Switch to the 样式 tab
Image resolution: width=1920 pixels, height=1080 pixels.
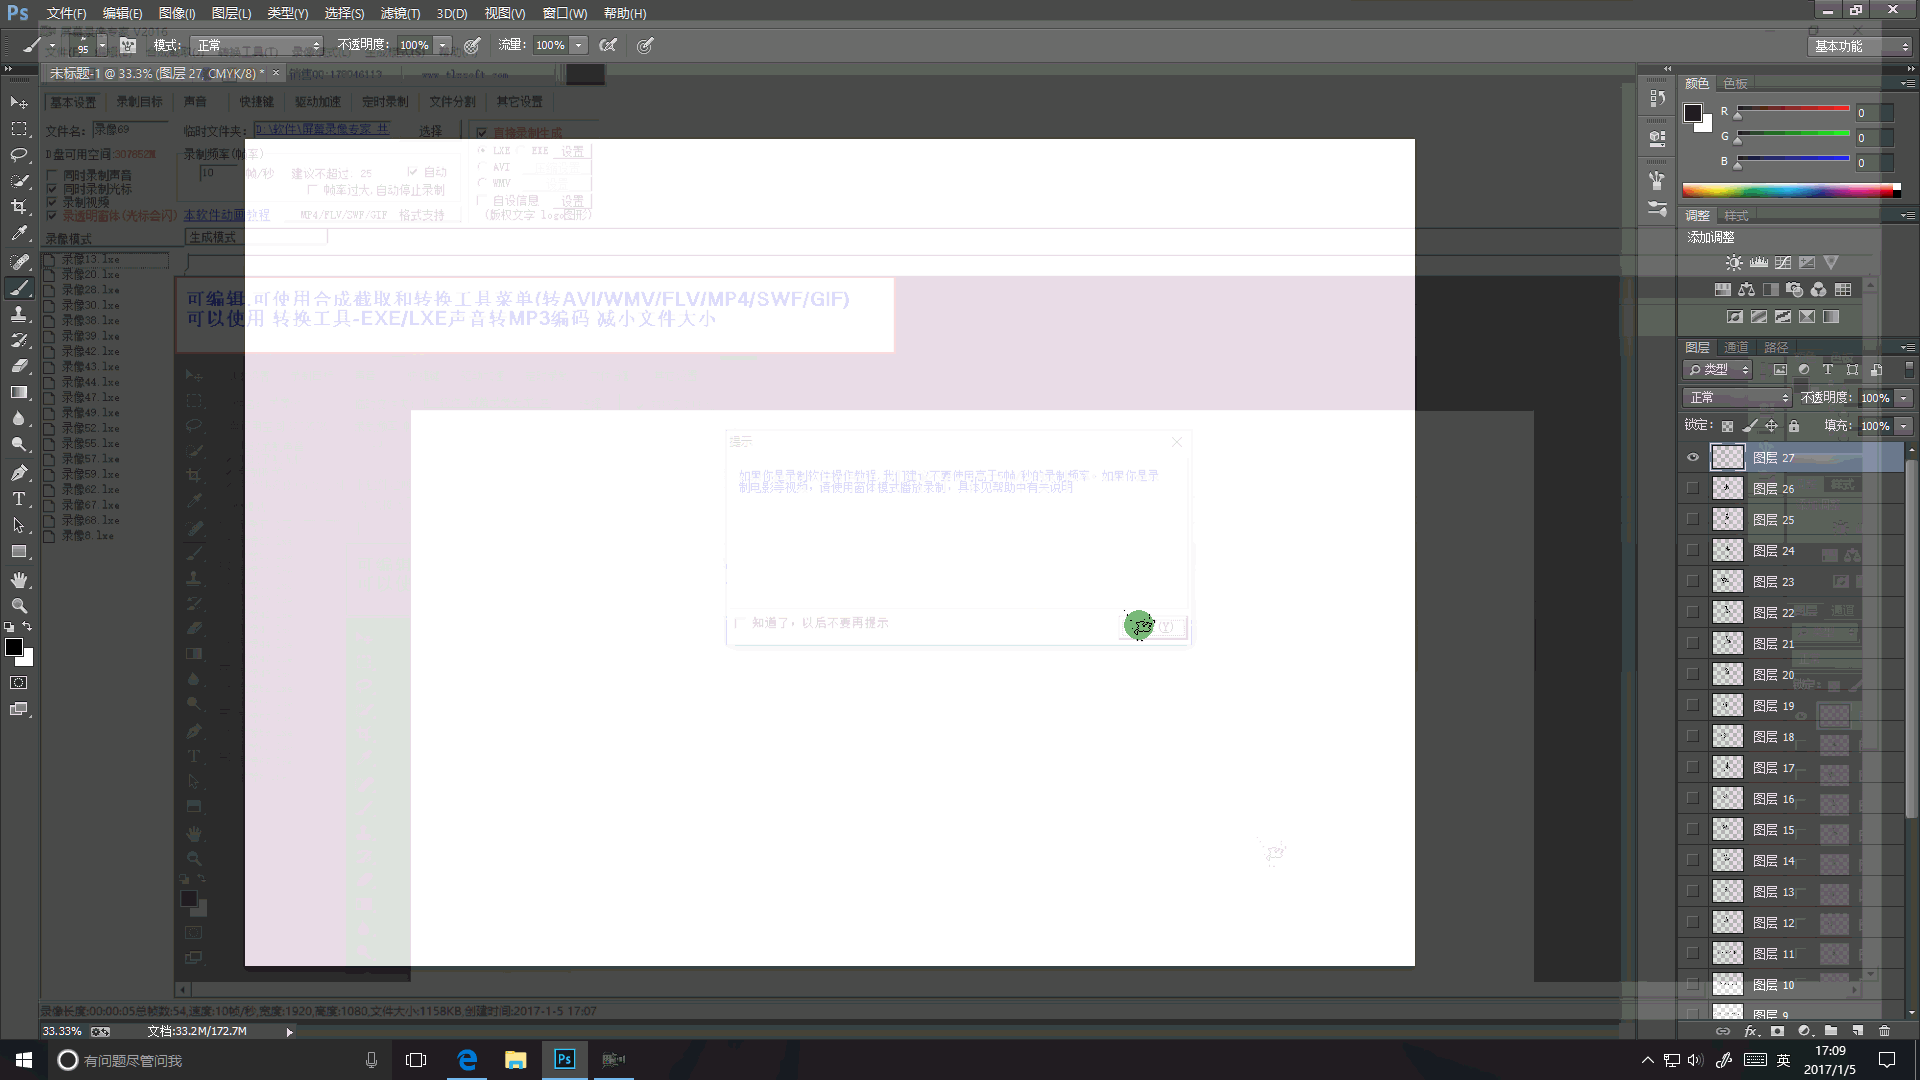[1736, 215]
